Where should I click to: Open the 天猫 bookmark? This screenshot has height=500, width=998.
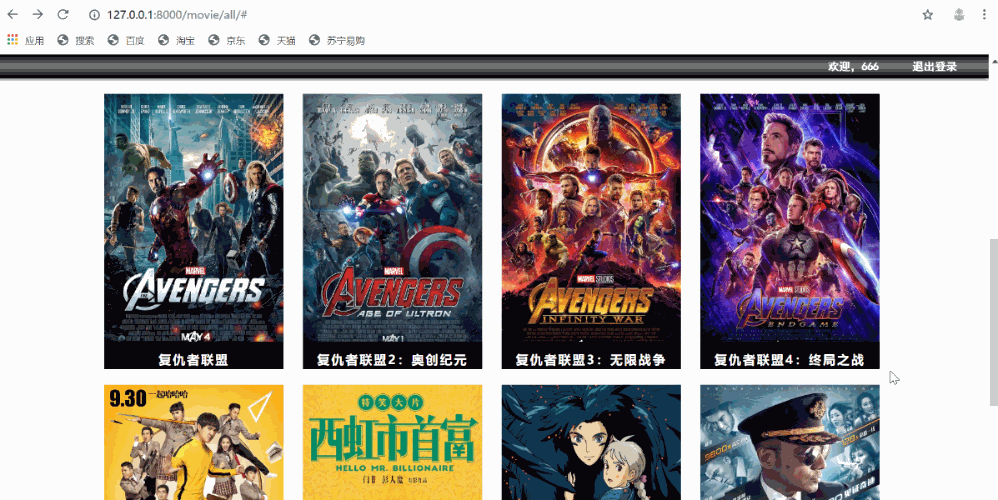[277, 40]
